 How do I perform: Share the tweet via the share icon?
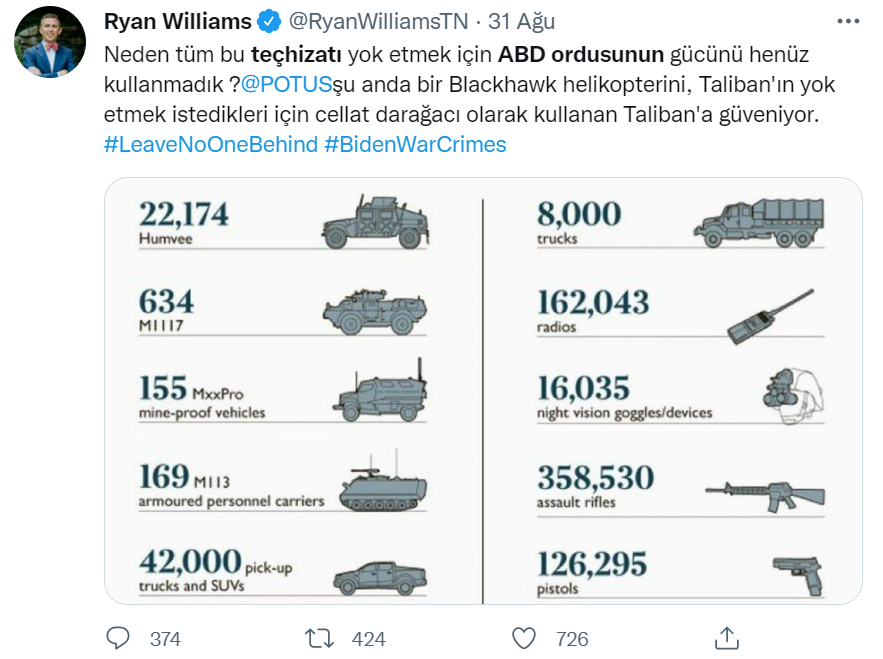[x=727, y=638]
